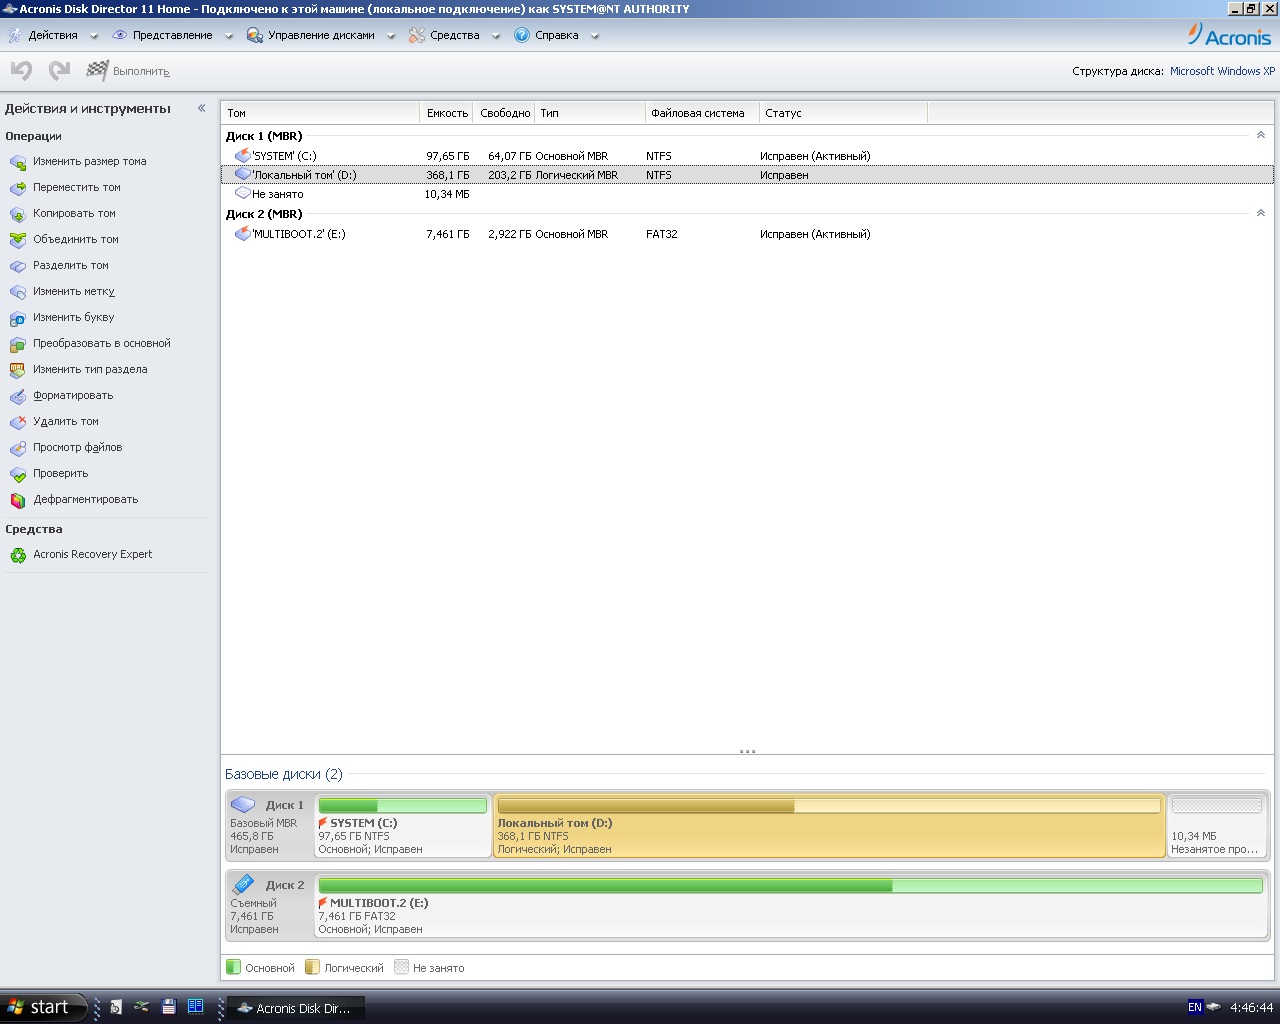This screenshot has height=1024, width=1280.
Task: Click the Undo arrow icon in toolbar
Action: 21,71
